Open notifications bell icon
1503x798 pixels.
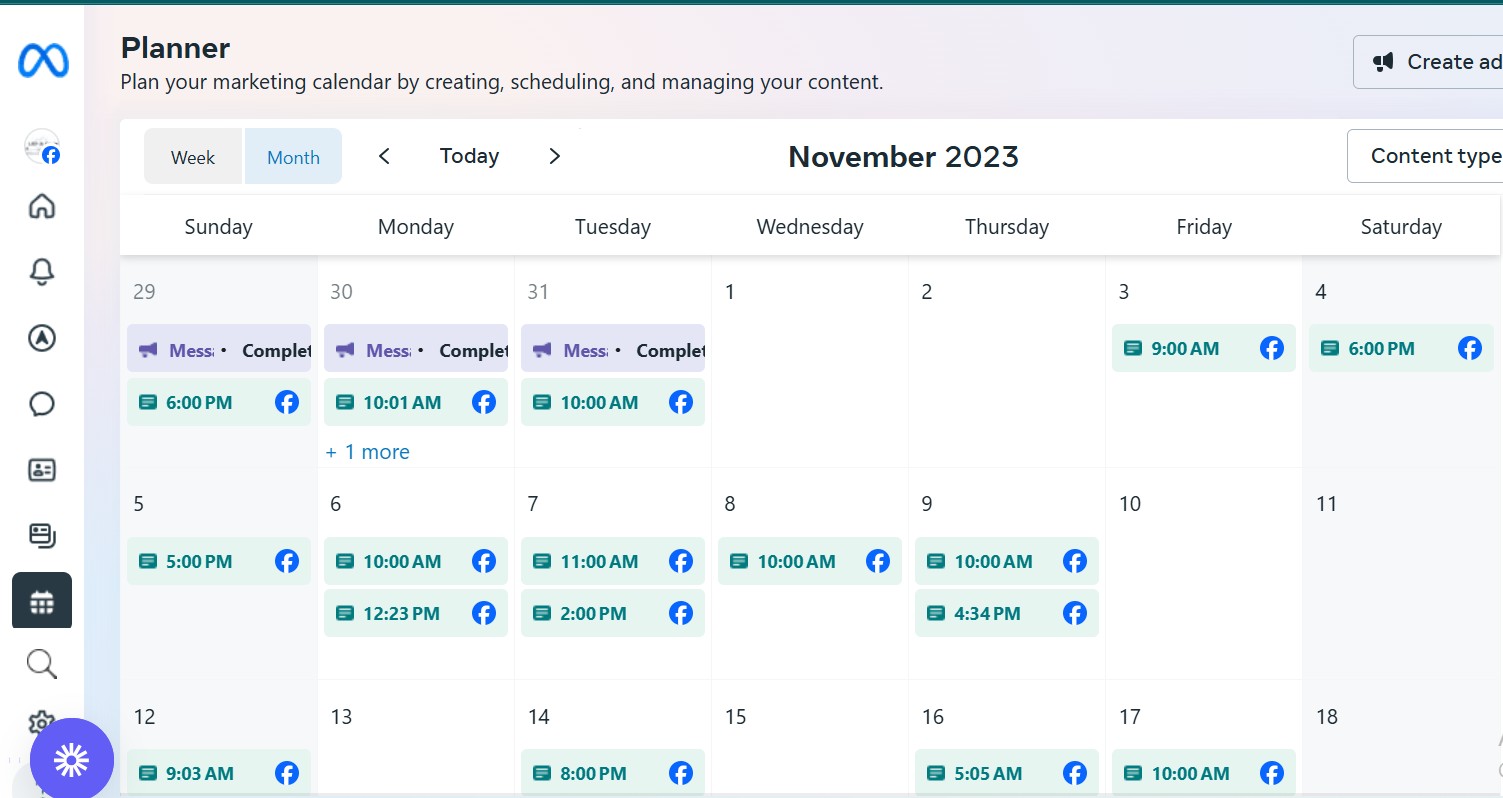point(42,272)
